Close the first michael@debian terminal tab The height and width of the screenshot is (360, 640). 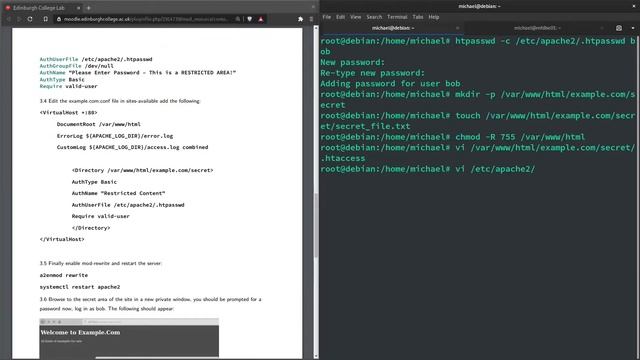pyautogui.click(x=458, y=28)
